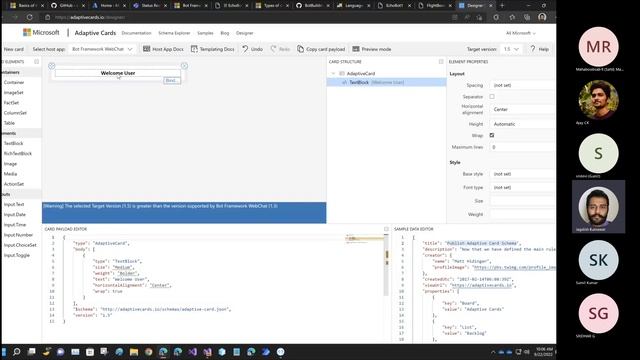Click the New card button

(x=13, y=49)
